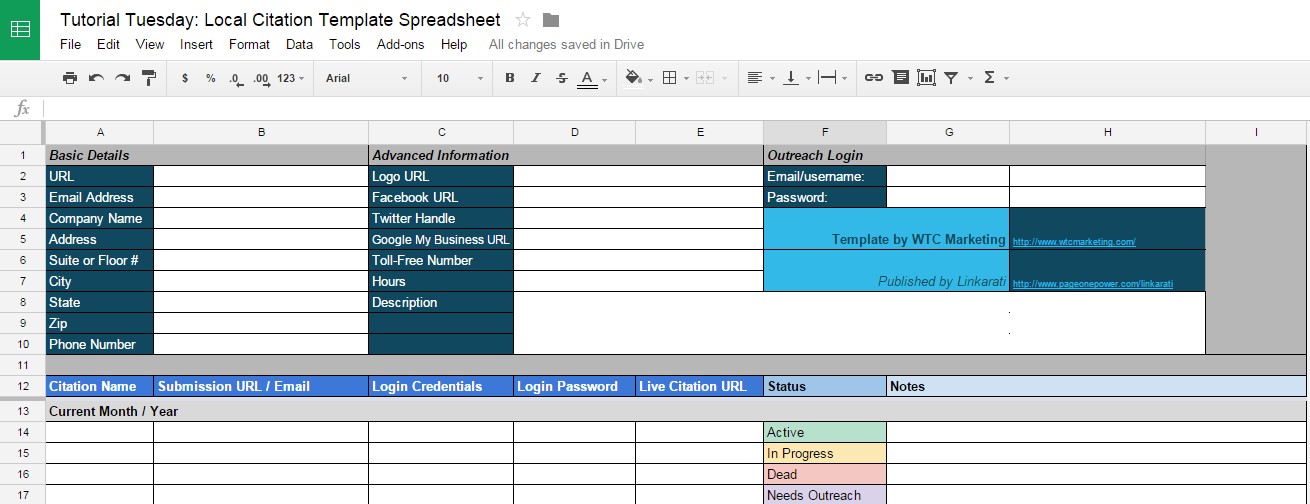Open the horizontal align dropdown

click(x=759, y=78)
